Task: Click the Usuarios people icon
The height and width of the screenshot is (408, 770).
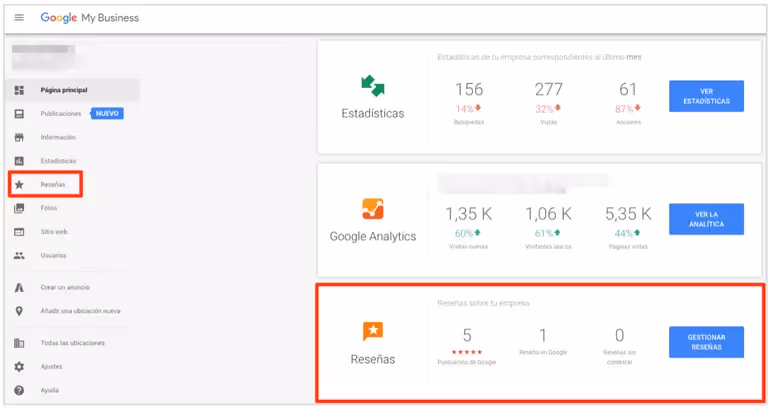Action: (19, 255)
